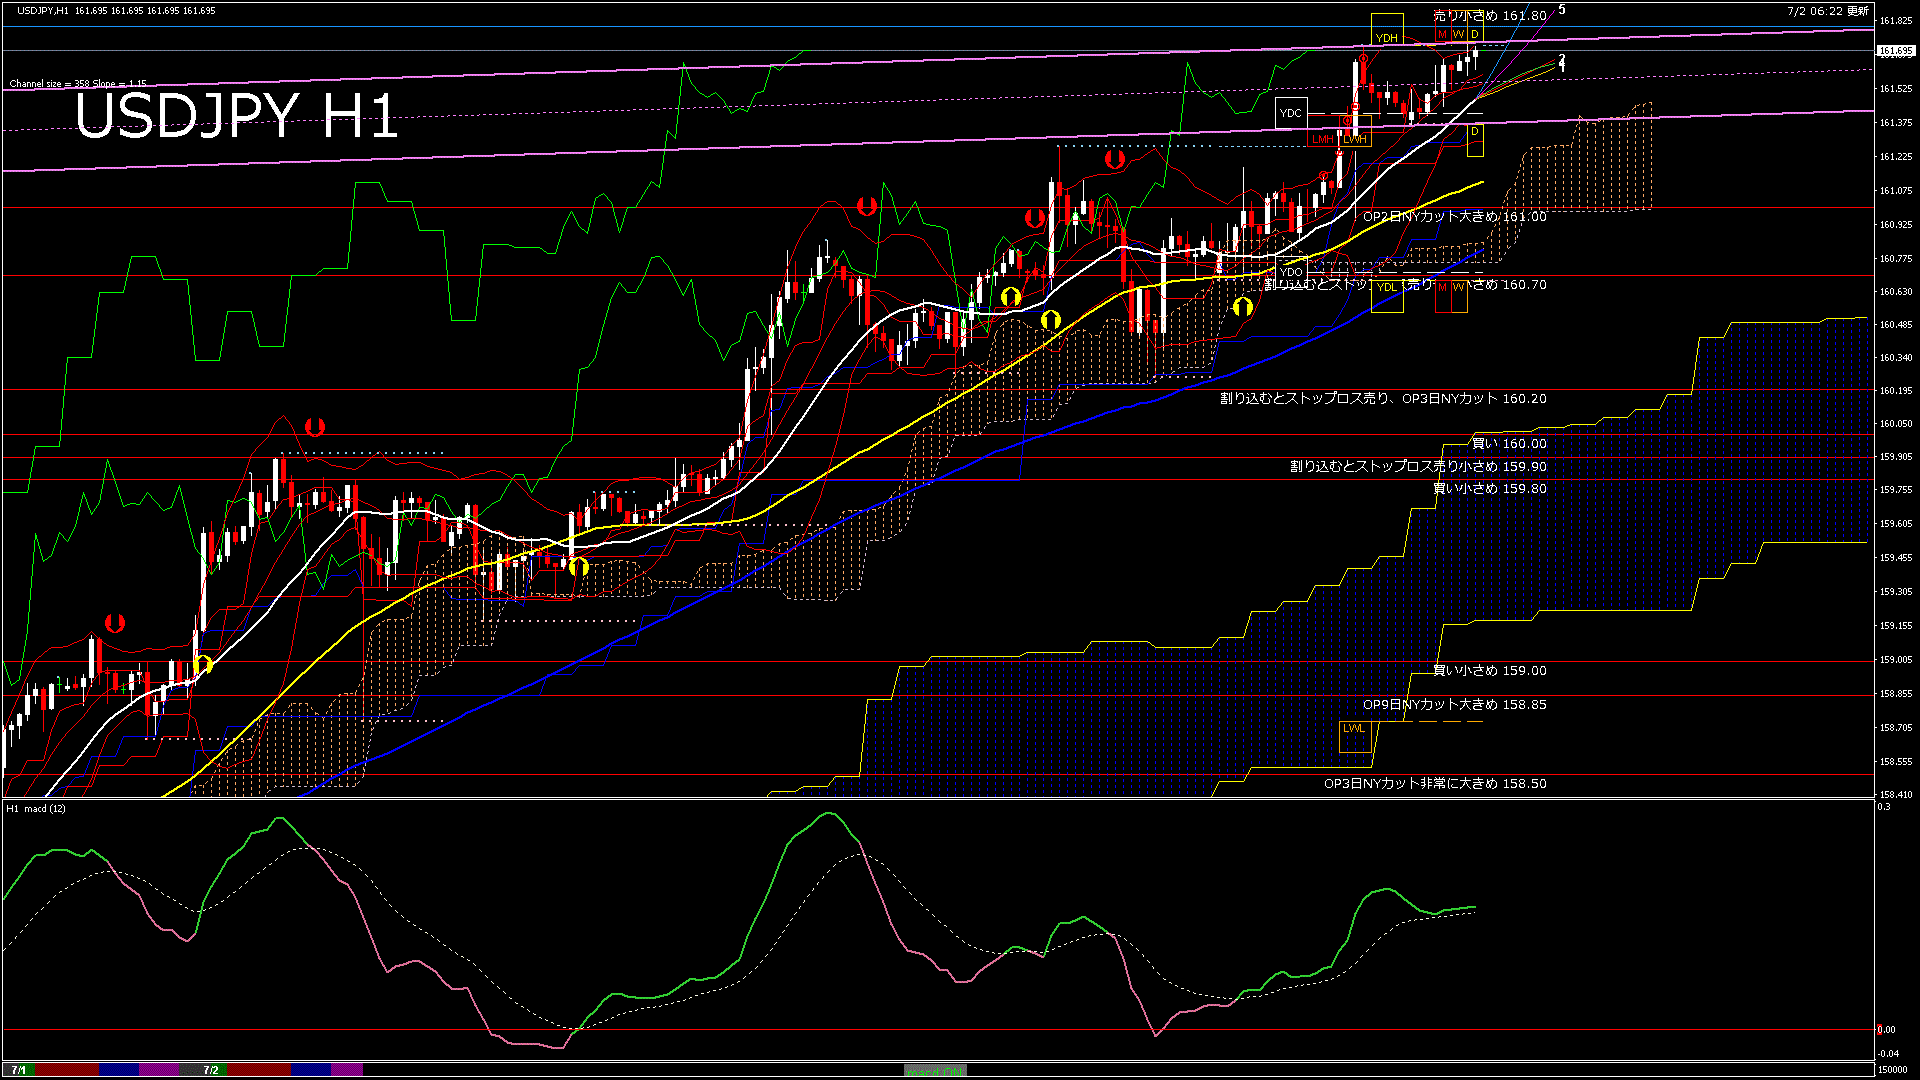Click the 売り小さめ 161.80 label

click(1489, 16)
